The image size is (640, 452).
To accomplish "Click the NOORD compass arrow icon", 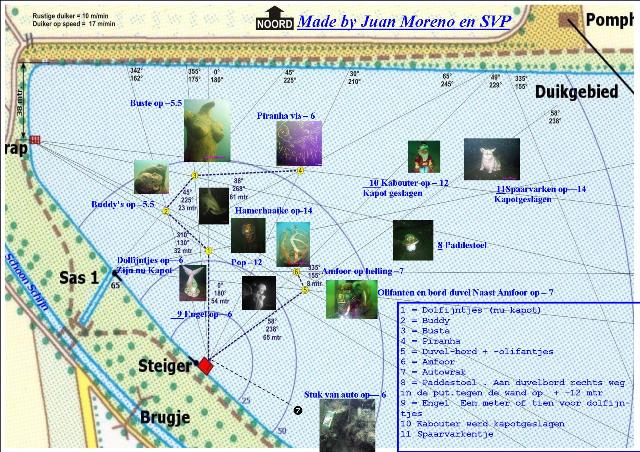I will coord(272,19).
